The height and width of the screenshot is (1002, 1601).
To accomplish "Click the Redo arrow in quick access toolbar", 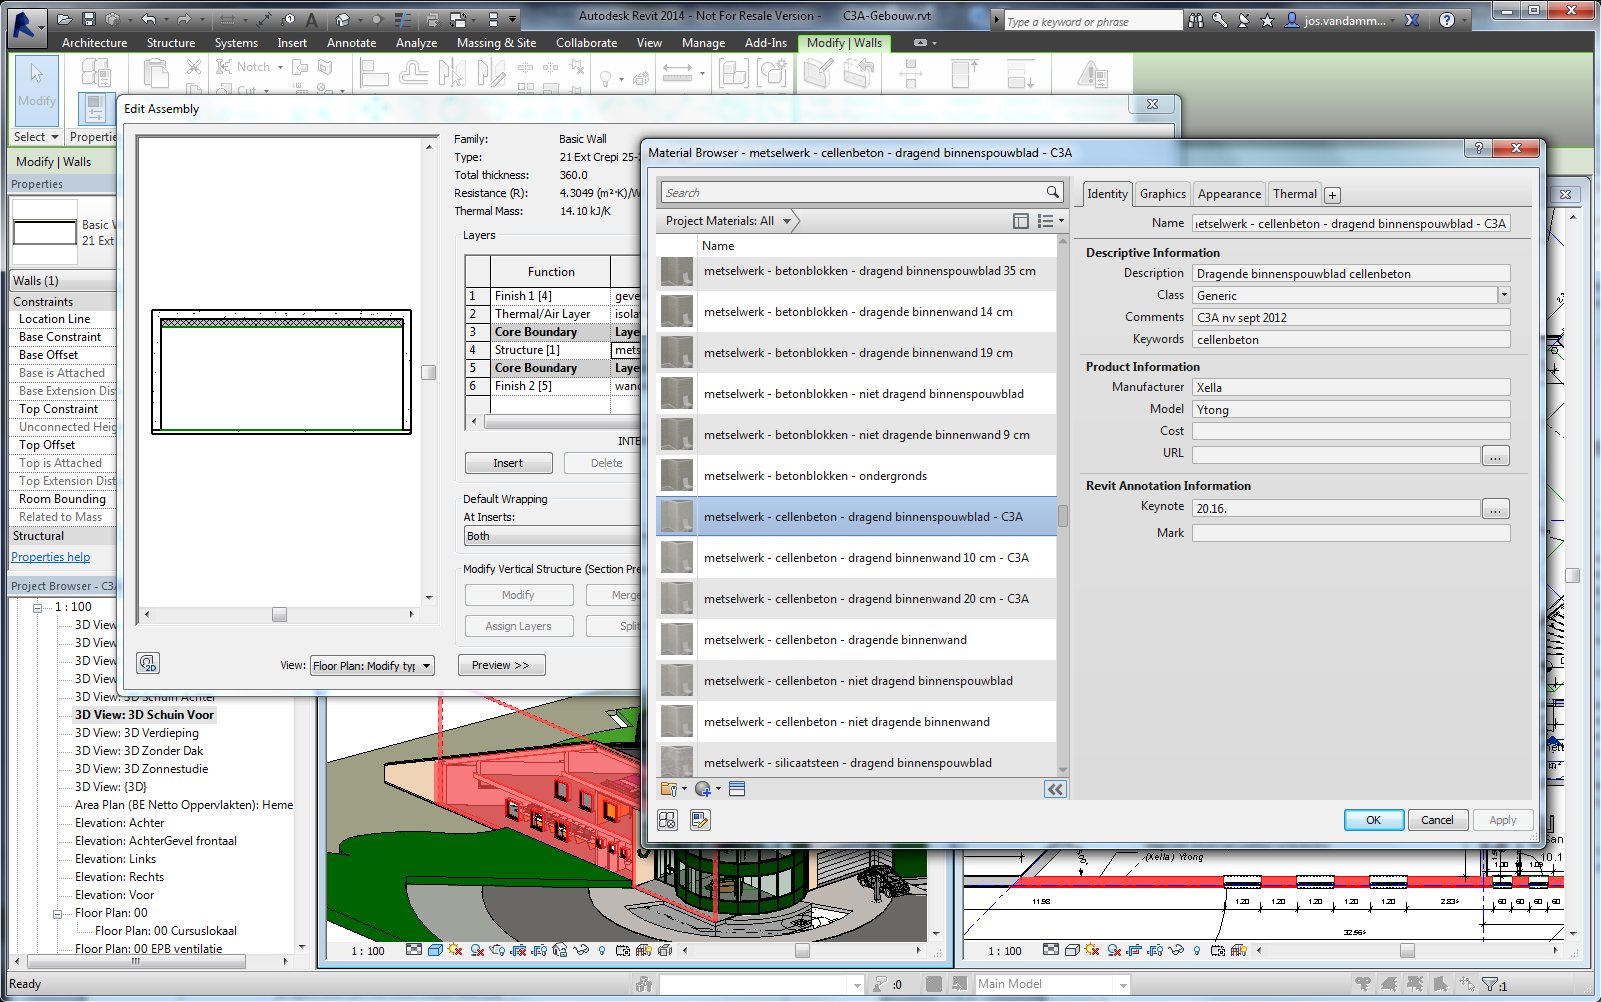I will [x=183, y=19].
